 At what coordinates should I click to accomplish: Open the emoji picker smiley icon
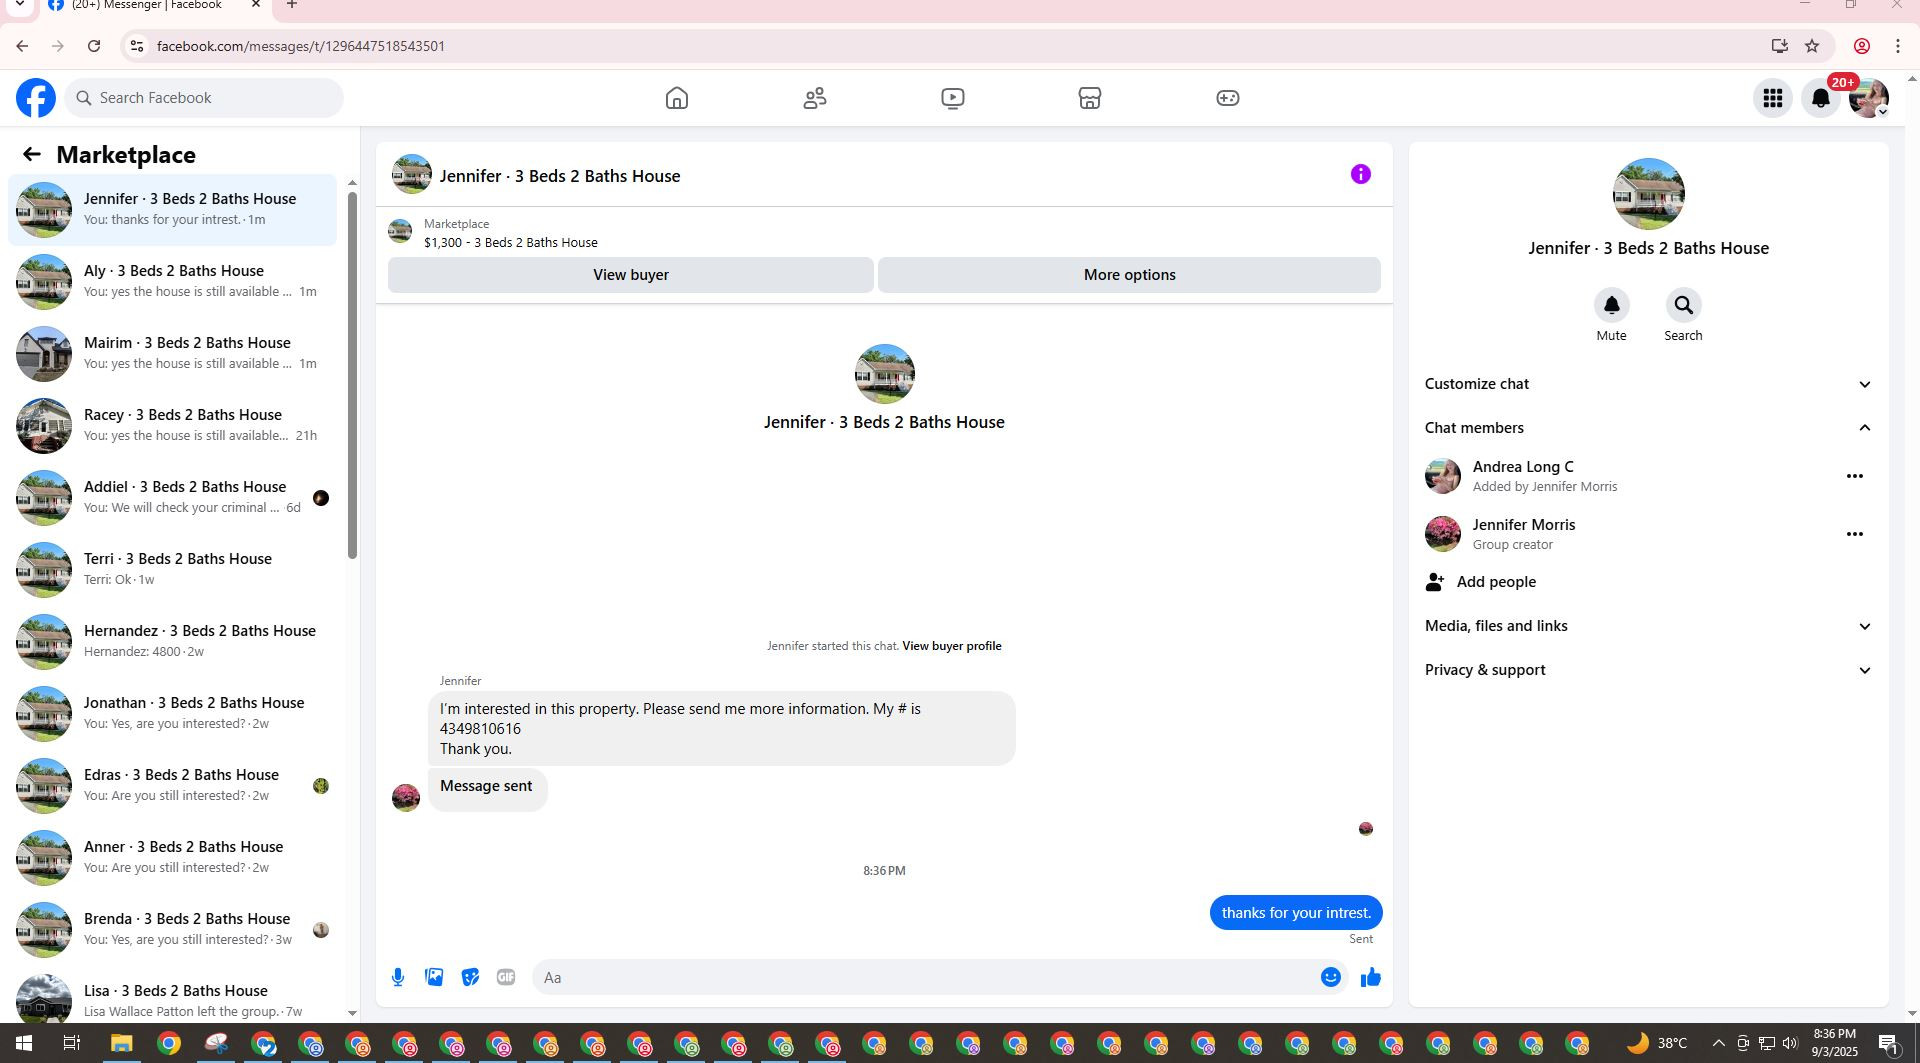(1330, 978)
